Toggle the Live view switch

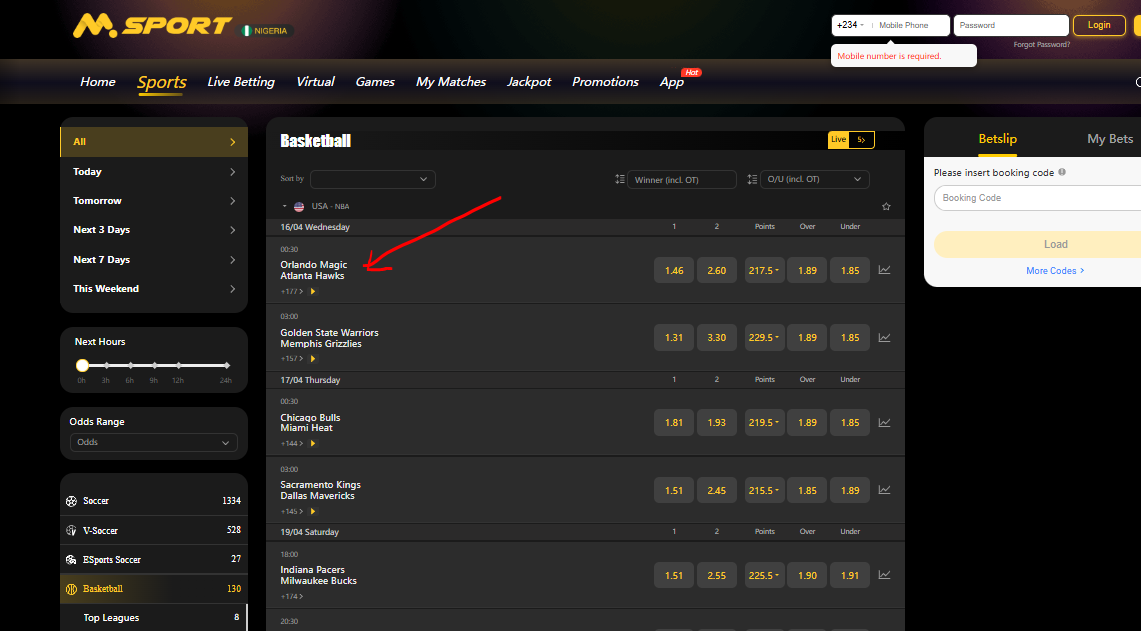tap(851, 140)
